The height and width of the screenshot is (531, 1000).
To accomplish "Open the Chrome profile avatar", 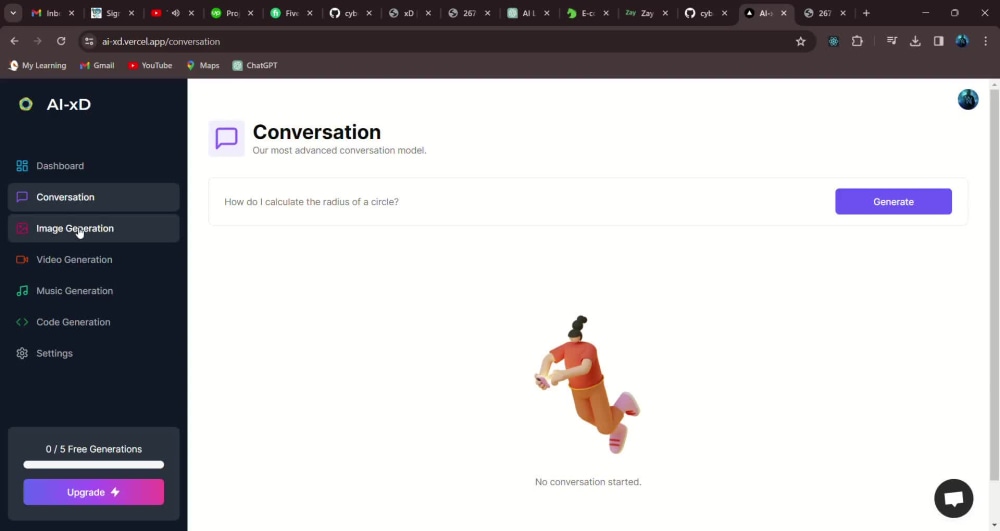I will [962, 41].
